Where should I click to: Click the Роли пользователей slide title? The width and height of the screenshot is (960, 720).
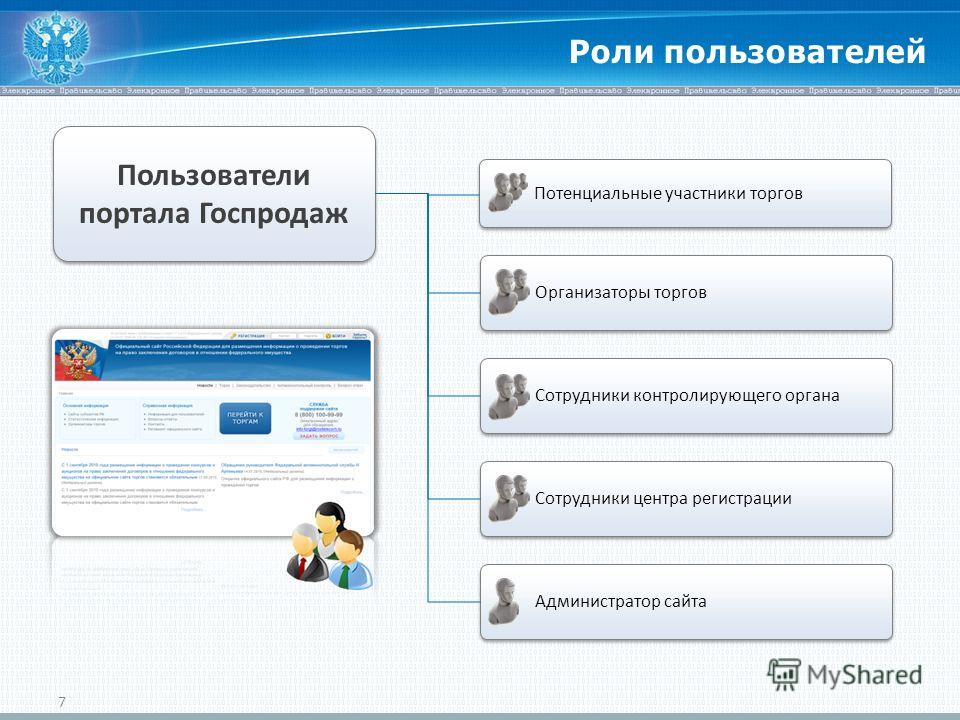click(747, 51)
